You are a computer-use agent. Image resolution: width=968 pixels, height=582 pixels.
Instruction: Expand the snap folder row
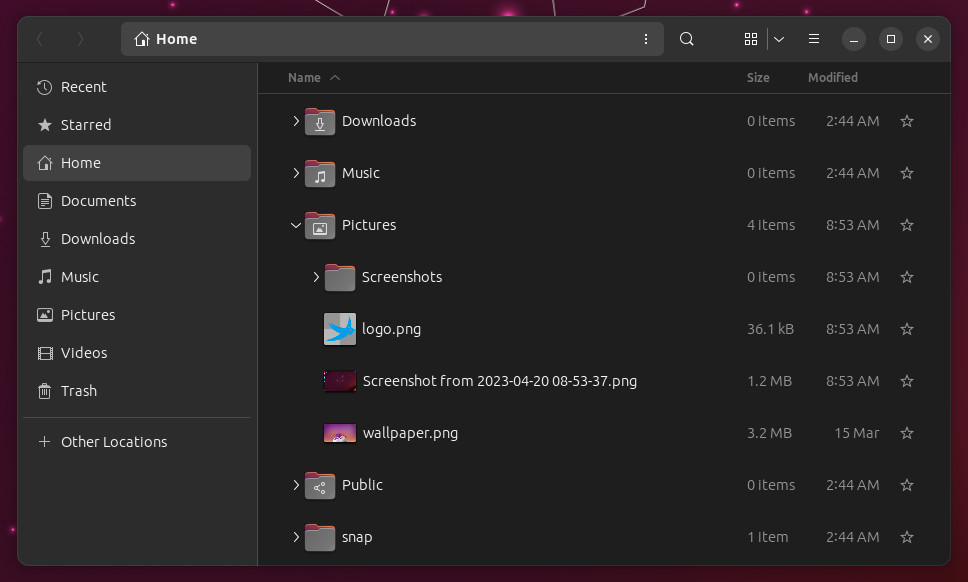pos(296,537)
